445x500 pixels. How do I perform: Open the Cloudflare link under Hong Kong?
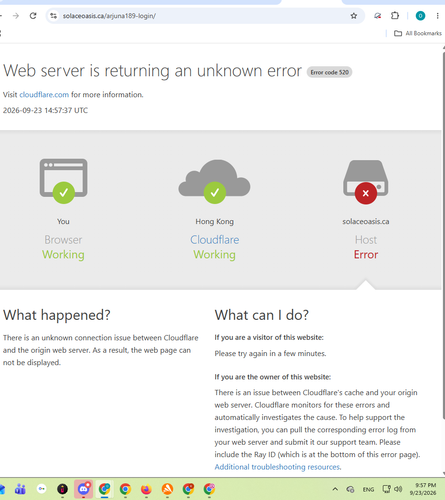215,240
